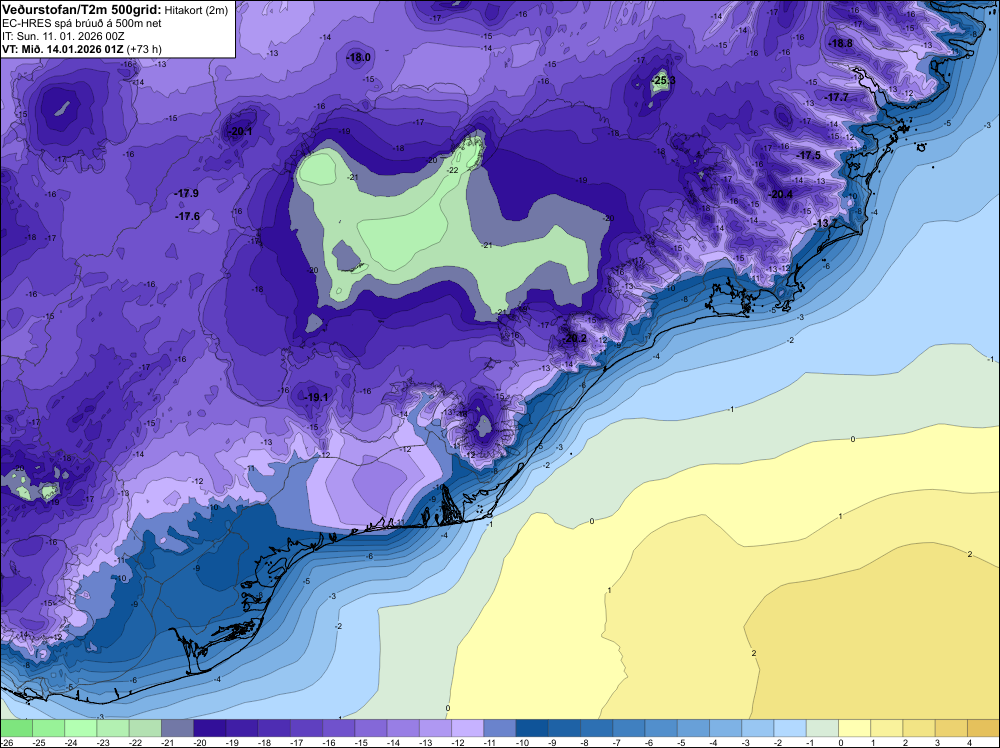Click the bold -19.1 temperature value

pyautogui.click(x=316, y=397)
